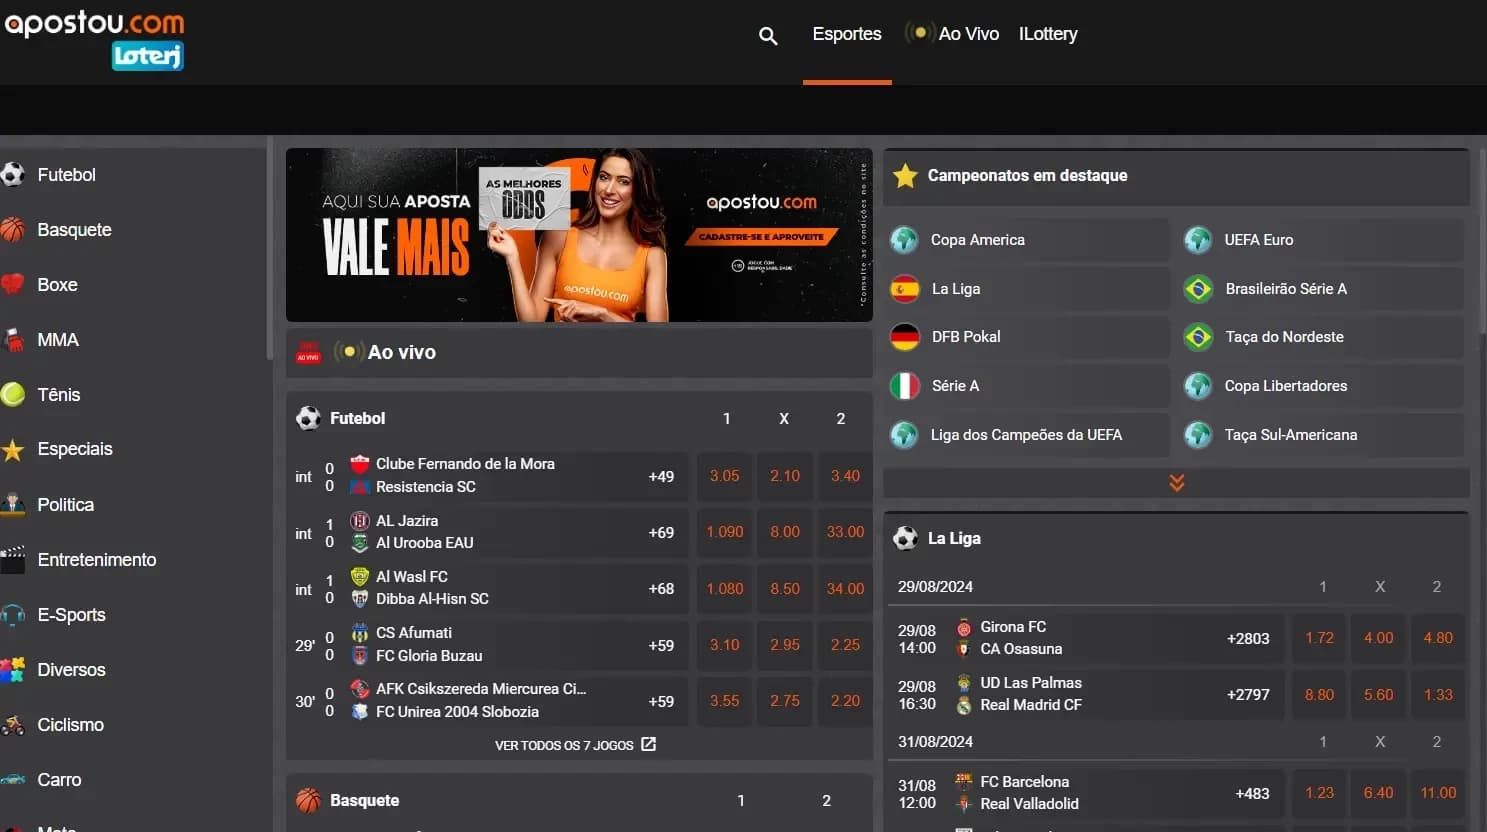Click the Boxe glove sidebar icon
The image size is (1487, 832).
tap(12, 284)
